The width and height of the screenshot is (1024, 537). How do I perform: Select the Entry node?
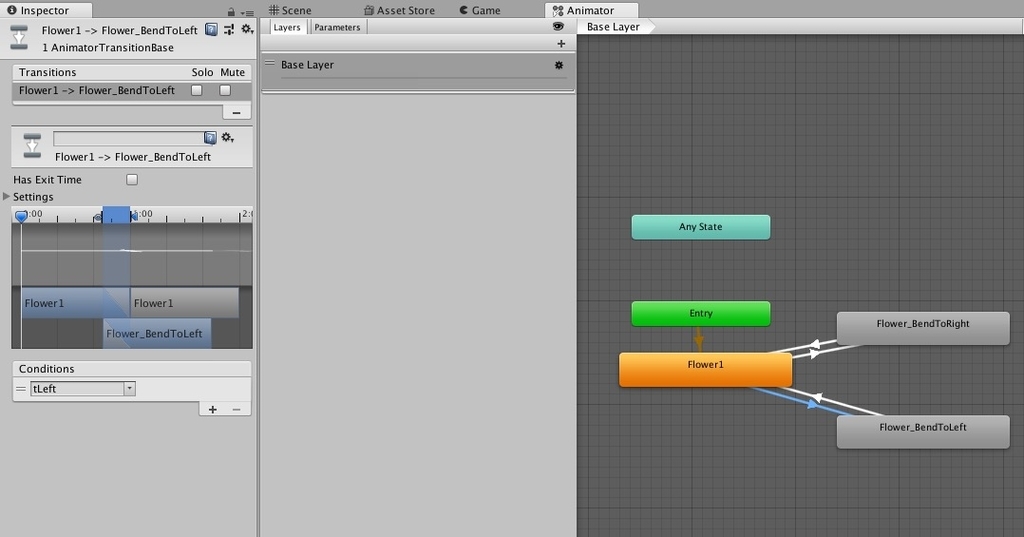701,314
